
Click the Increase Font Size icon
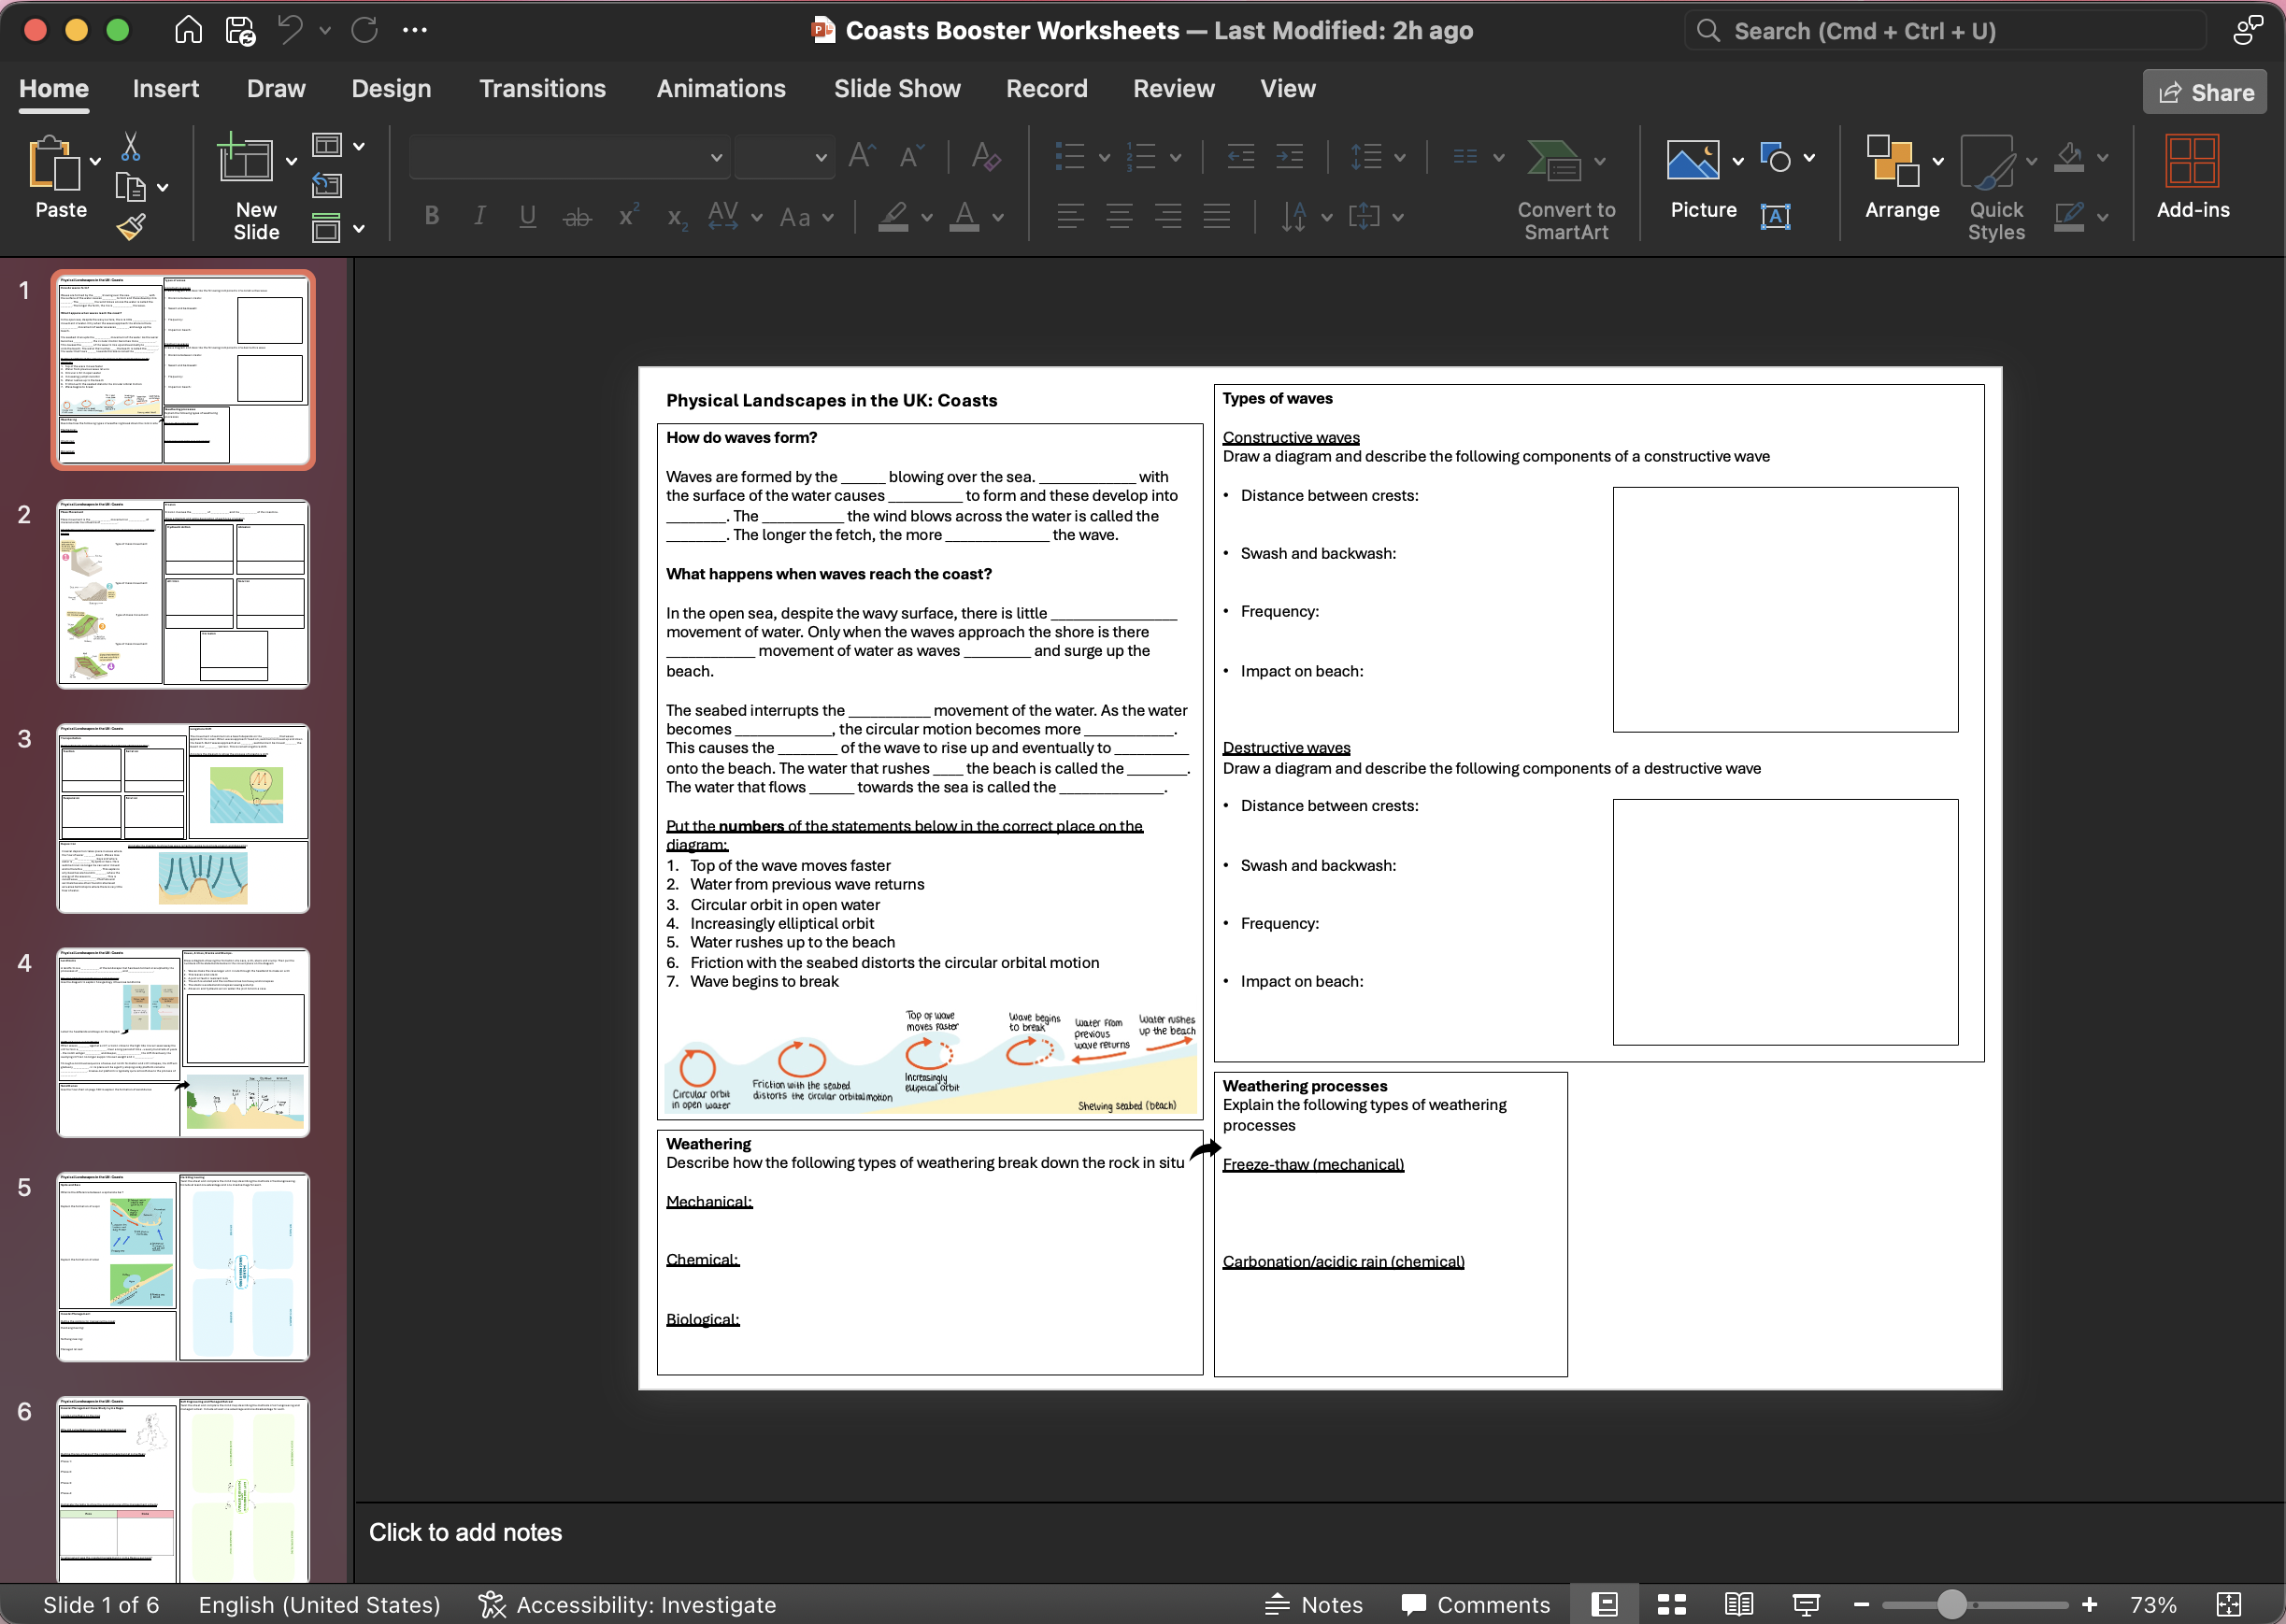860,156
